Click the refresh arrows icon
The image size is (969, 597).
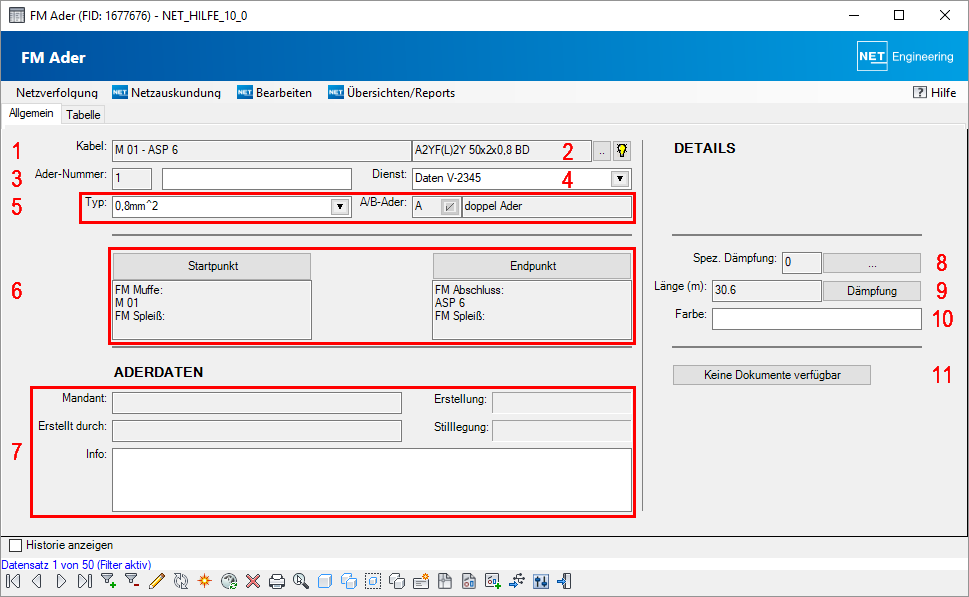coord(180,581)
